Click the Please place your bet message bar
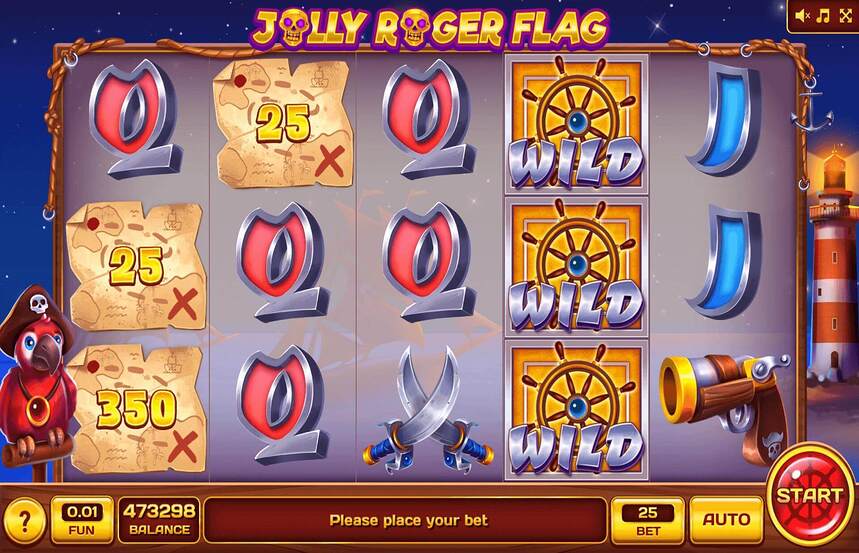This screenshot has height=553, width=859. click(406, 520)
